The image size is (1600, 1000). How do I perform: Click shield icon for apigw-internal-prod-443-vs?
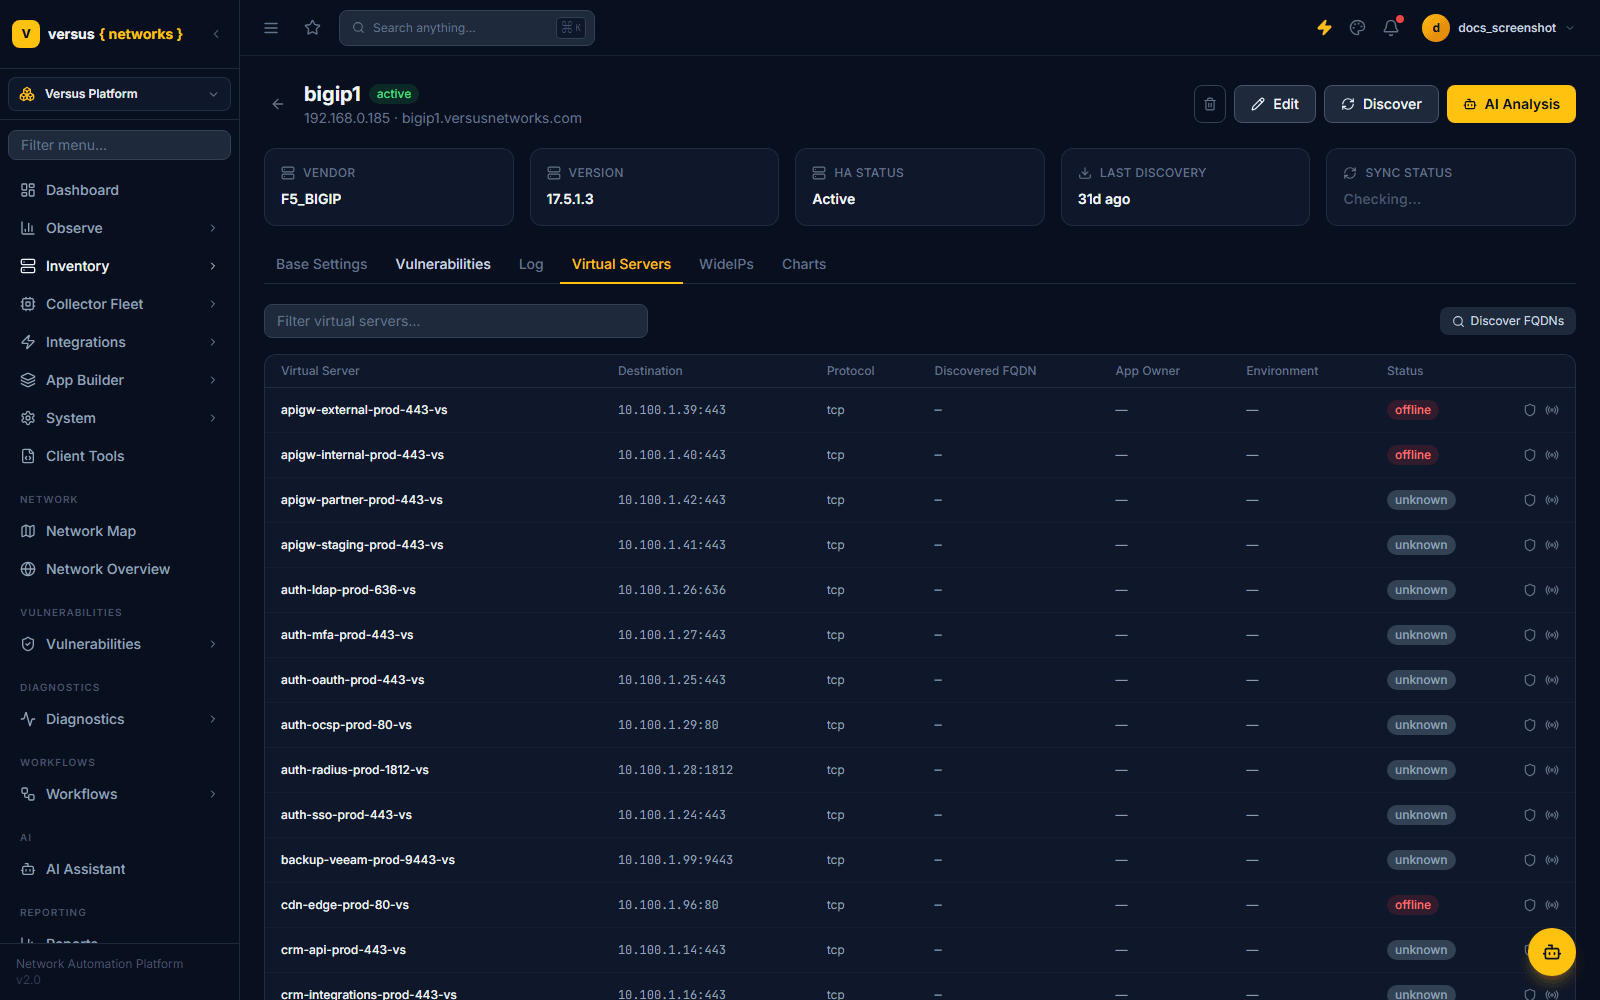[1530, 455]
